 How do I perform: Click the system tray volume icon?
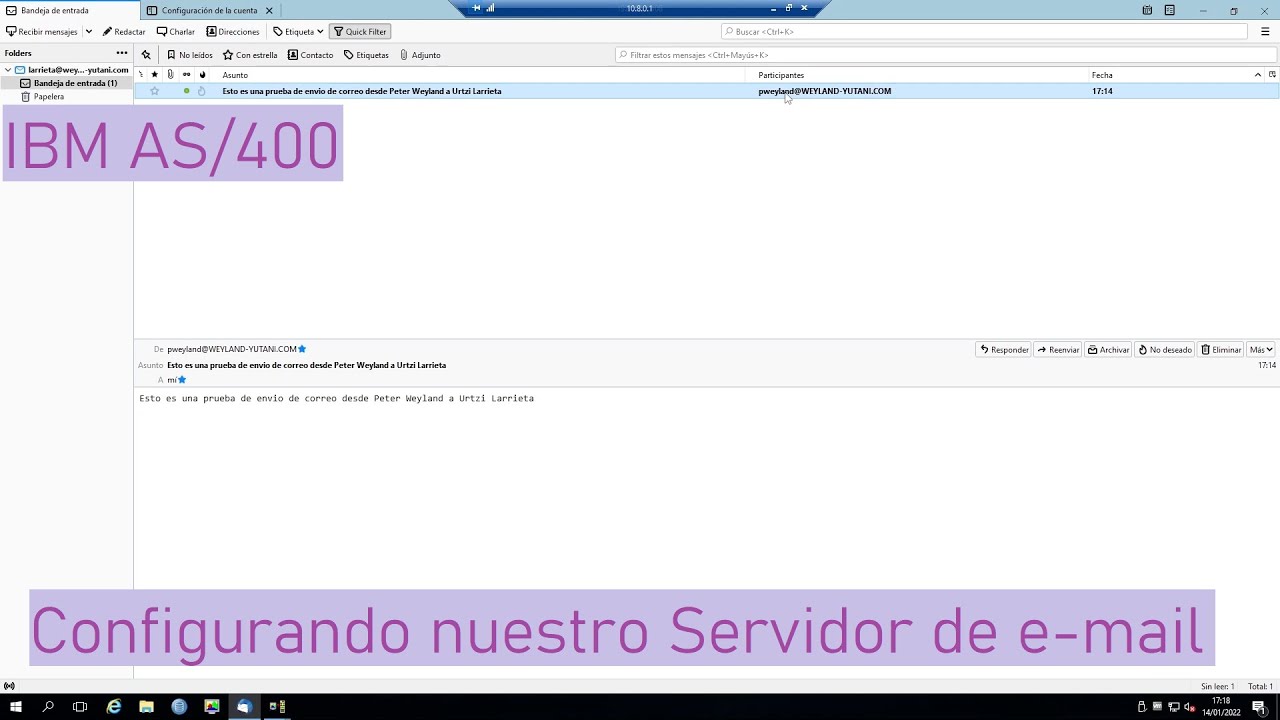tap(1189, 707)
